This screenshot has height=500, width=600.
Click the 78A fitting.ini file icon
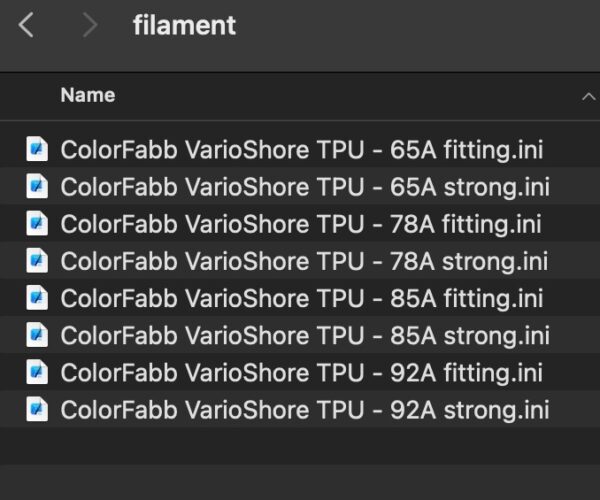point(37,223)
